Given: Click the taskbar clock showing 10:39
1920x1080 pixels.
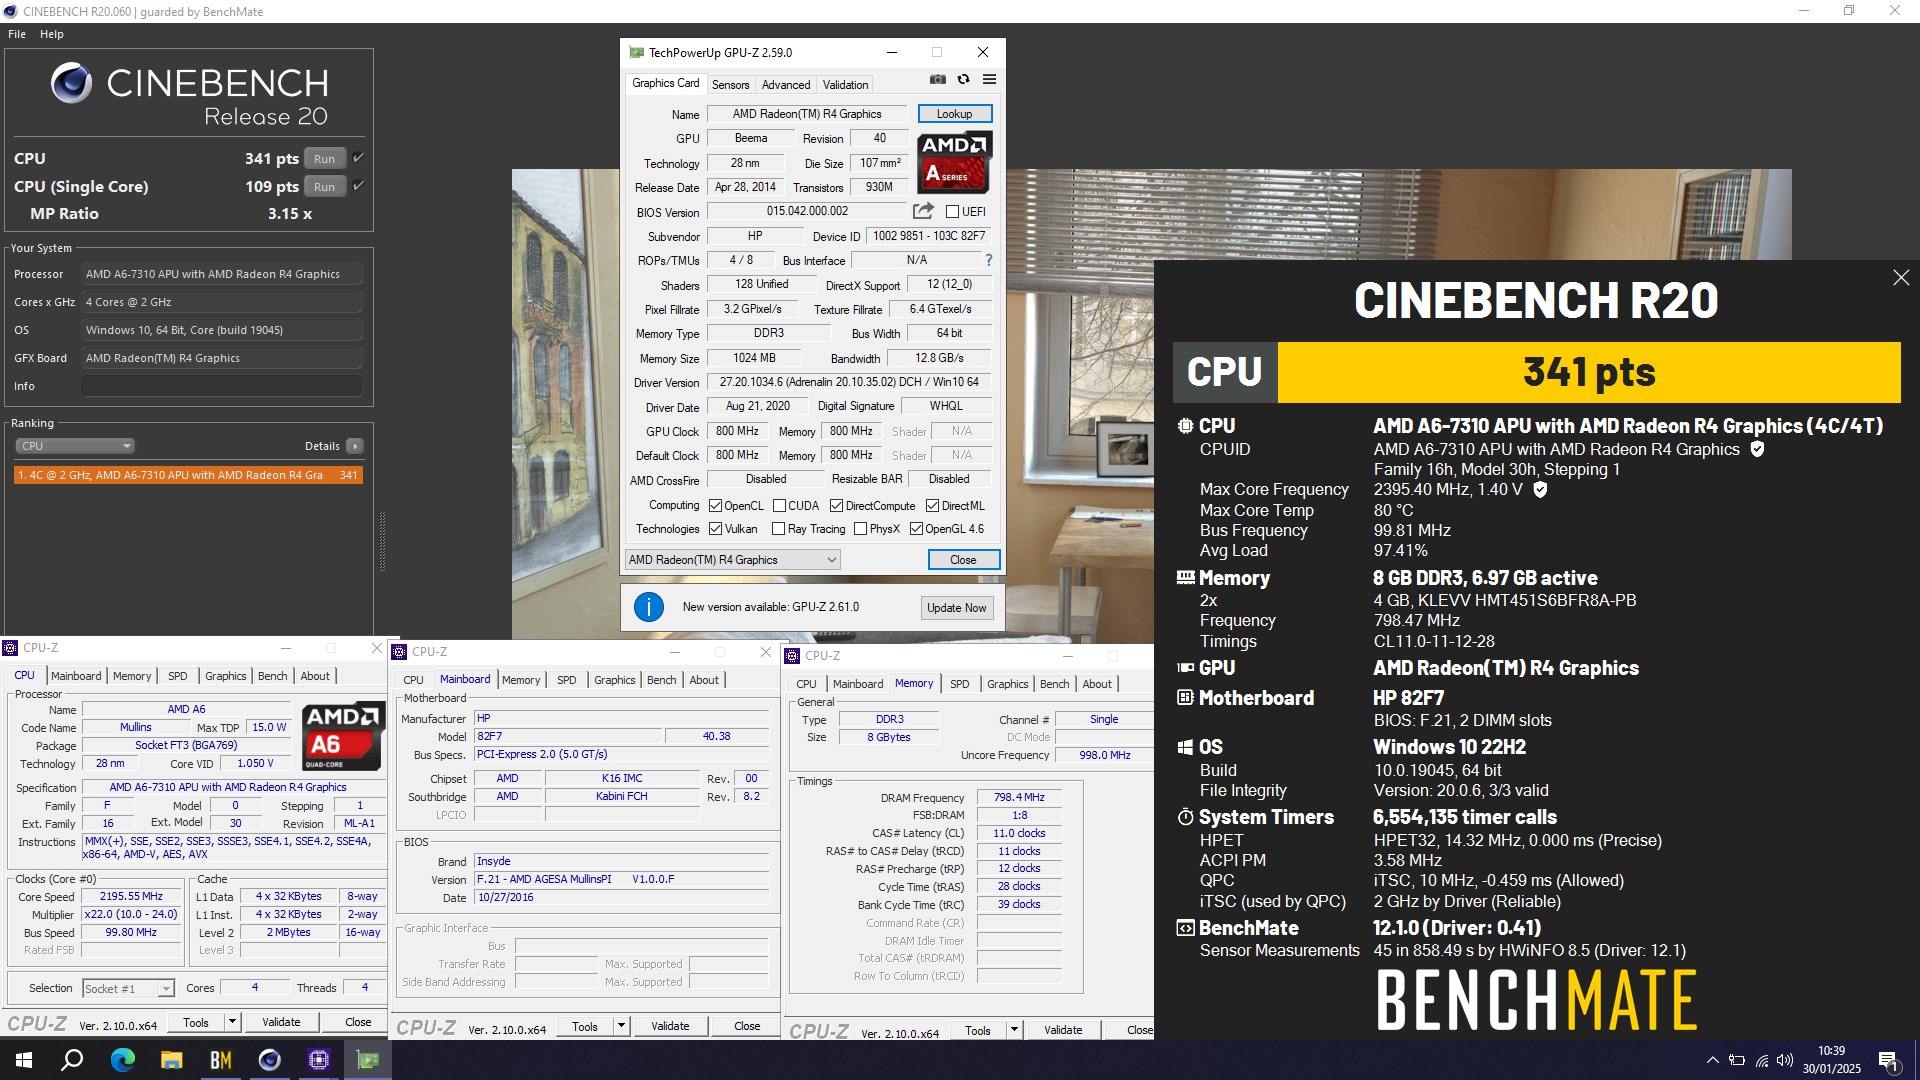Looking at the screenshot, I should pyautogui.click(x=1831, y=1060).
